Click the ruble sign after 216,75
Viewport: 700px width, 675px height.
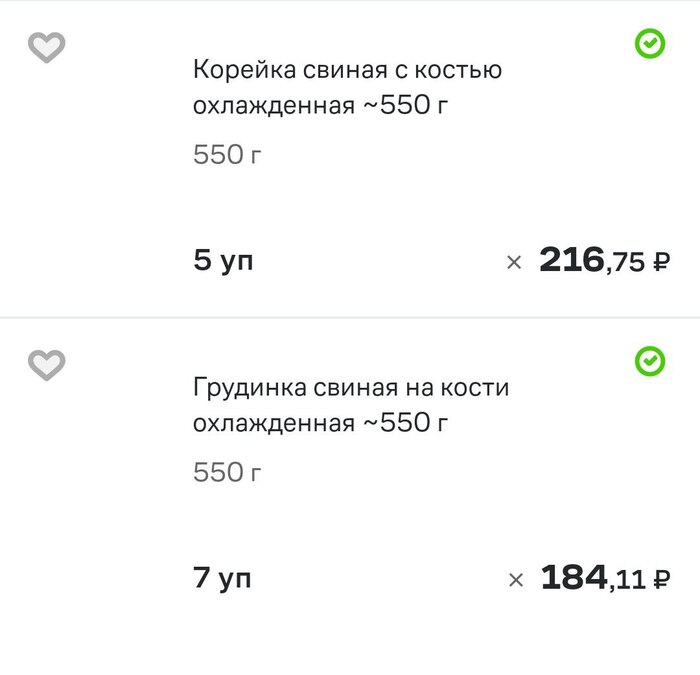(661, 263)
